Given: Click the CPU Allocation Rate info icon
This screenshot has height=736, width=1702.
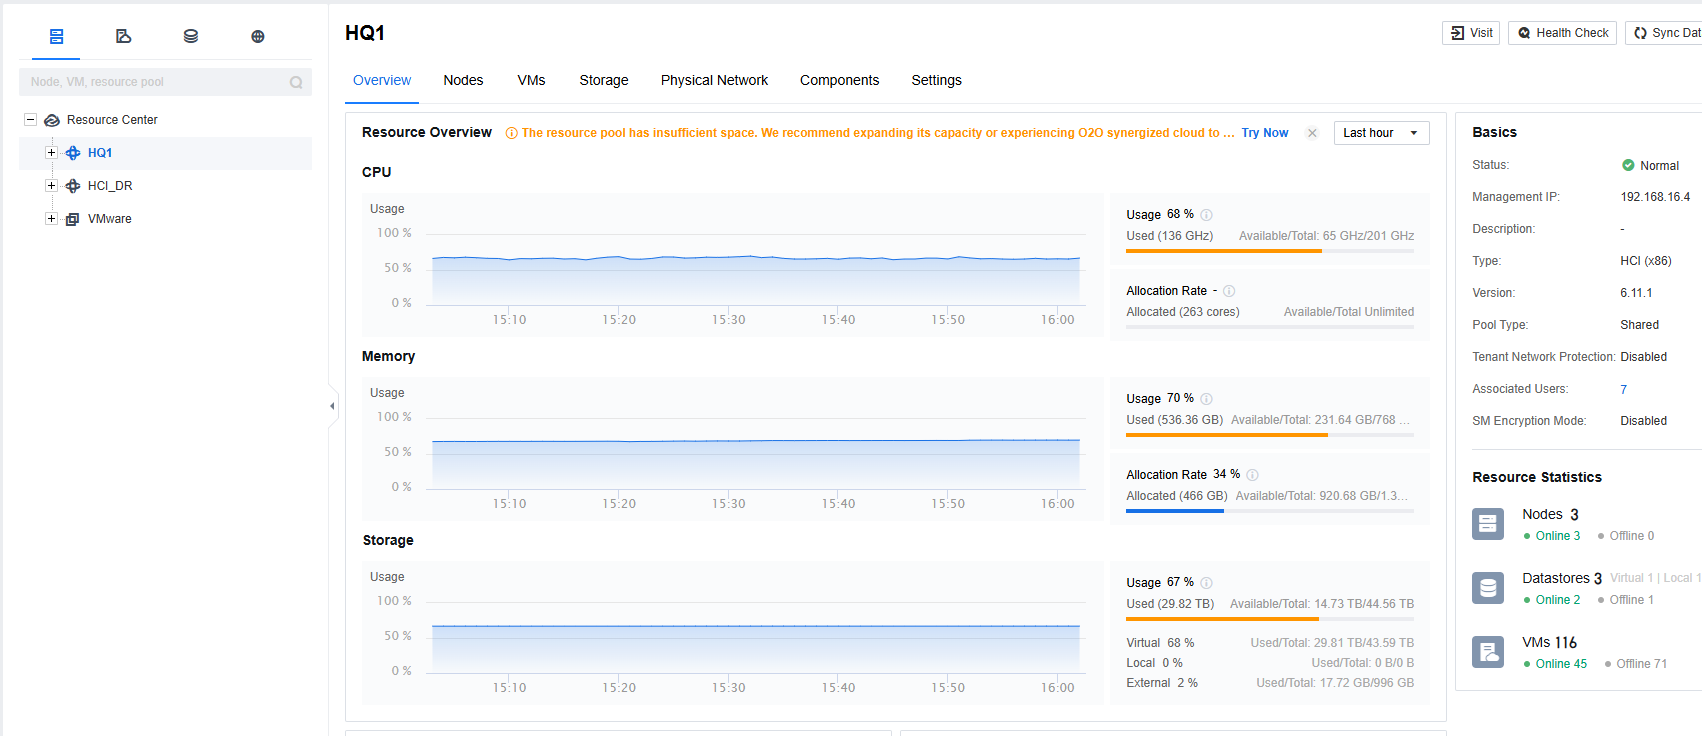Looking at the screenshot, I should point(1229,291).
